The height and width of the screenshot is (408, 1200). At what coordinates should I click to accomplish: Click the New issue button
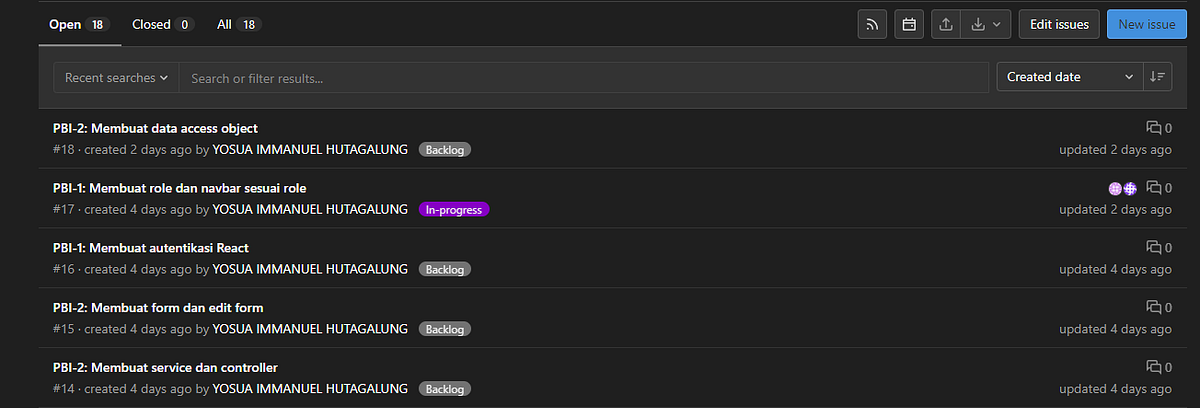click(x=1146, y=24)
